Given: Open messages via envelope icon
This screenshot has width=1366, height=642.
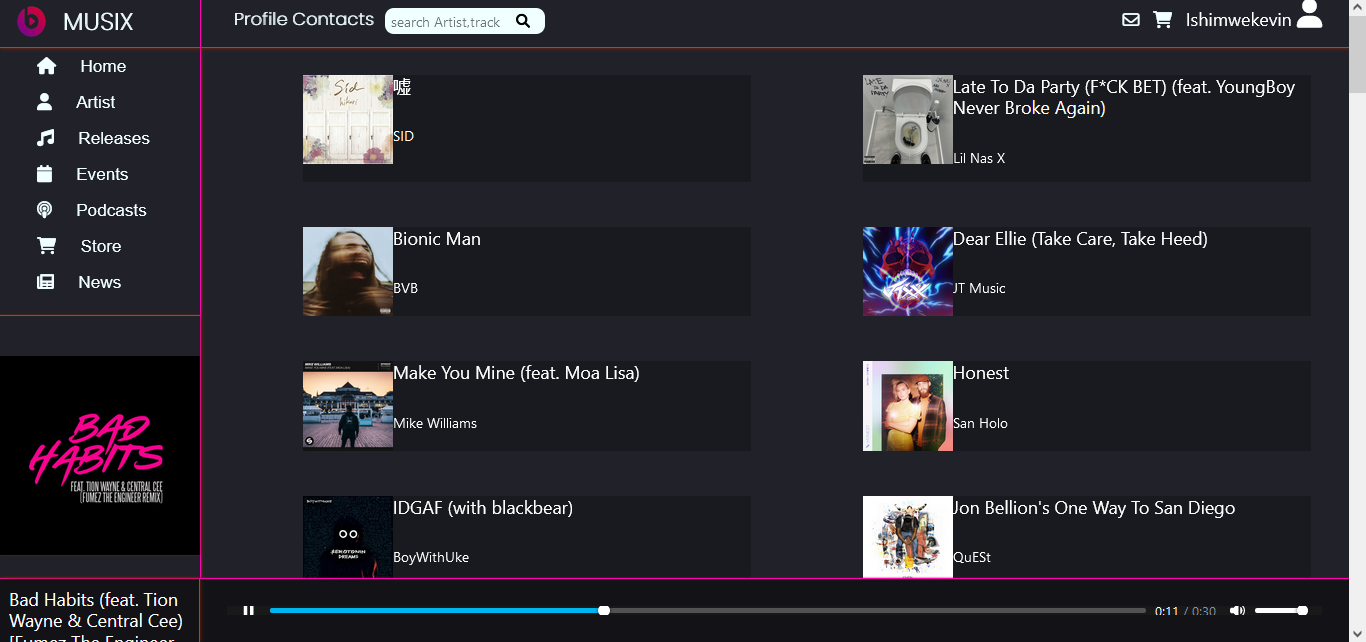Looking at the screenshot, I should click(x=1131, y=20).
